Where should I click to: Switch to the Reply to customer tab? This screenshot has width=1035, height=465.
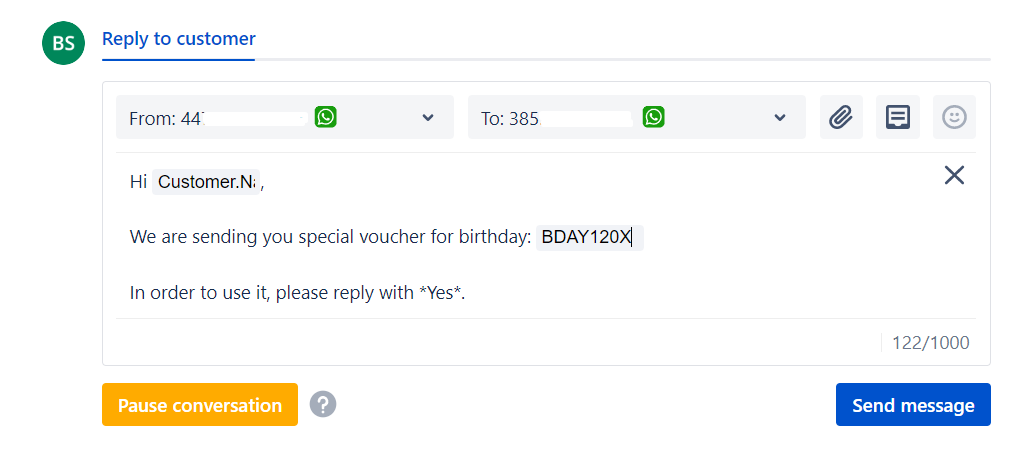179,39
